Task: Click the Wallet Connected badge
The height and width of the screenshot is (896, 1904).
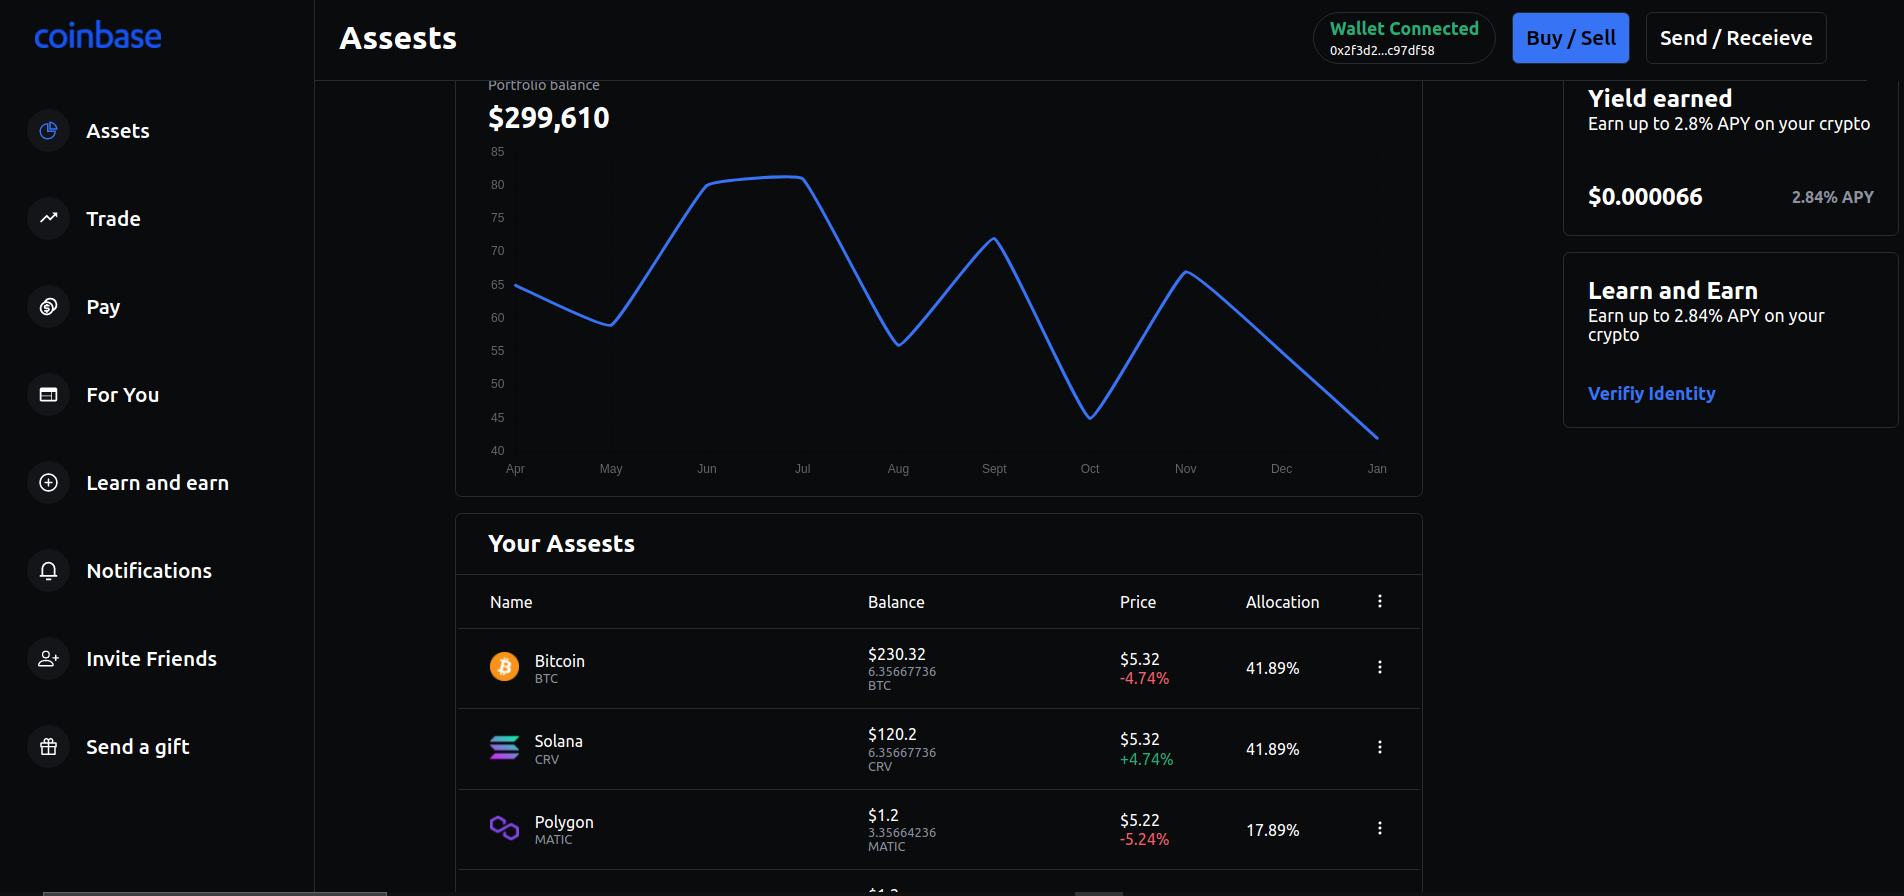Action: (1404, 38)
